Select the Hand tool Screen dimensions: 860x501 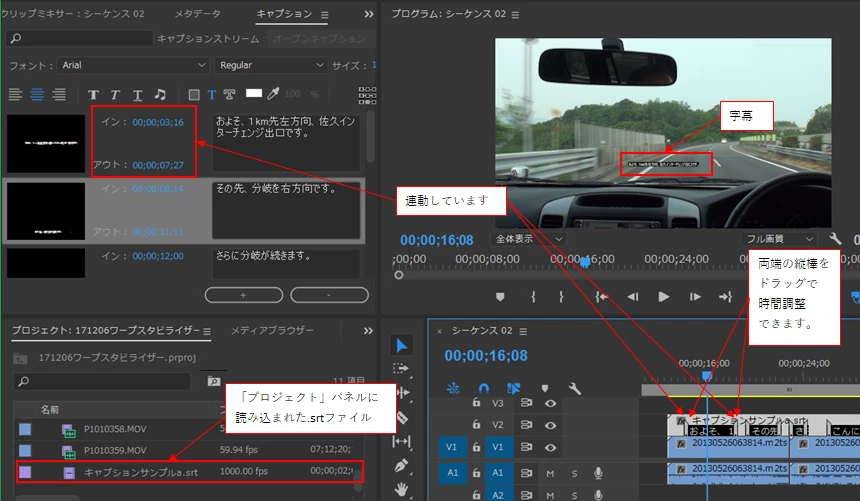point(401,488)
